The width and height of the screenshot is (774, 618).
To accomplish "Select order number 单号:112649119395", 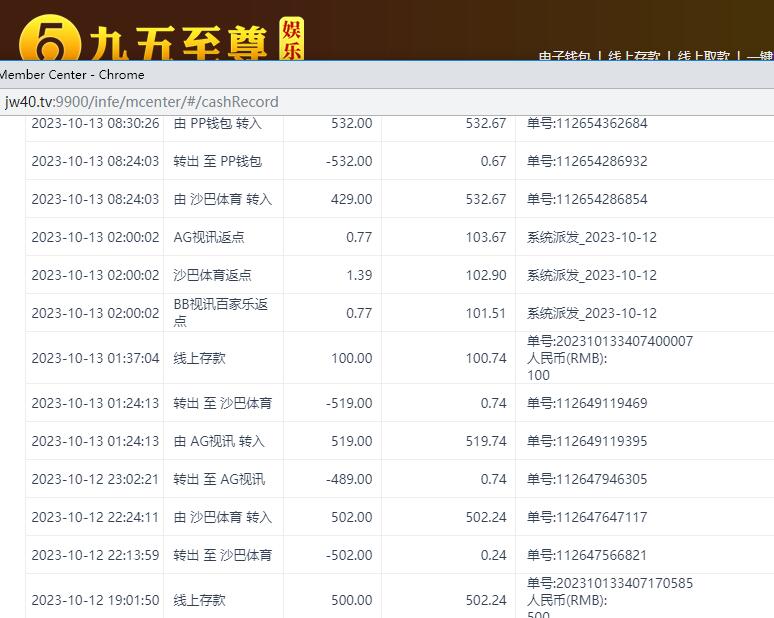I will coord(587,441).
